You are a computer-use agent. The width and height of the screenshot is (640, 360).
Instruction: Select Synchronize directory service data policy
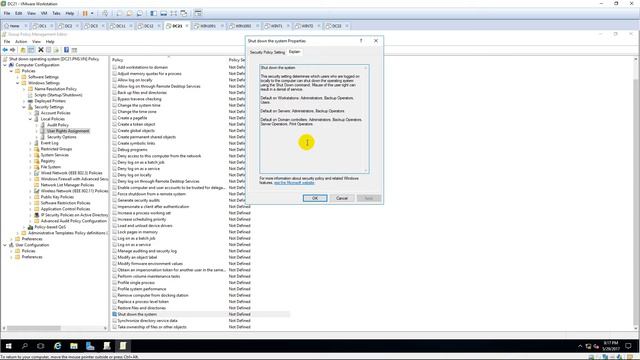tap(147, 321)
